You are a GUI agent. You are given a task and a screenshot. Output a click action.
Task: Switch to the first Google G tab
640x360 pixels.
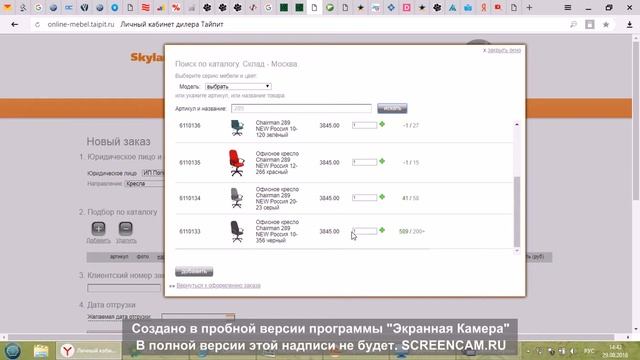tap(38, 7)
